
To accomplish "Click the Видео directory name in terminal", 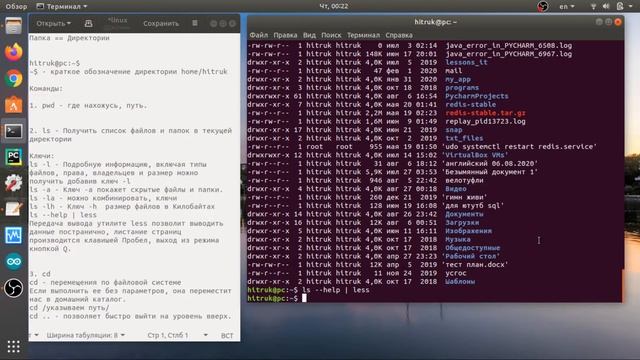I will click(x=456, y=189).
